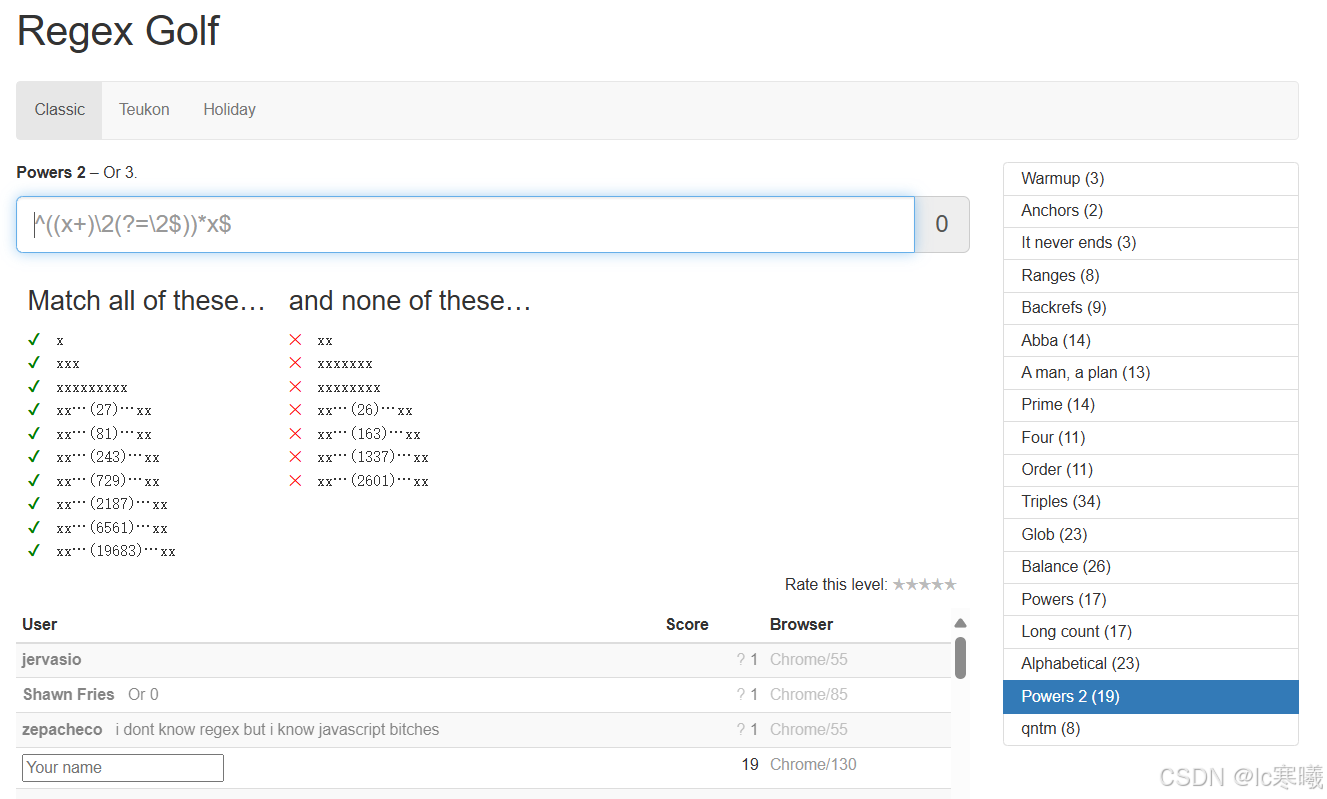Choose the Balance (26) level
The image size is (1327, 799).
click(1150, 567)
